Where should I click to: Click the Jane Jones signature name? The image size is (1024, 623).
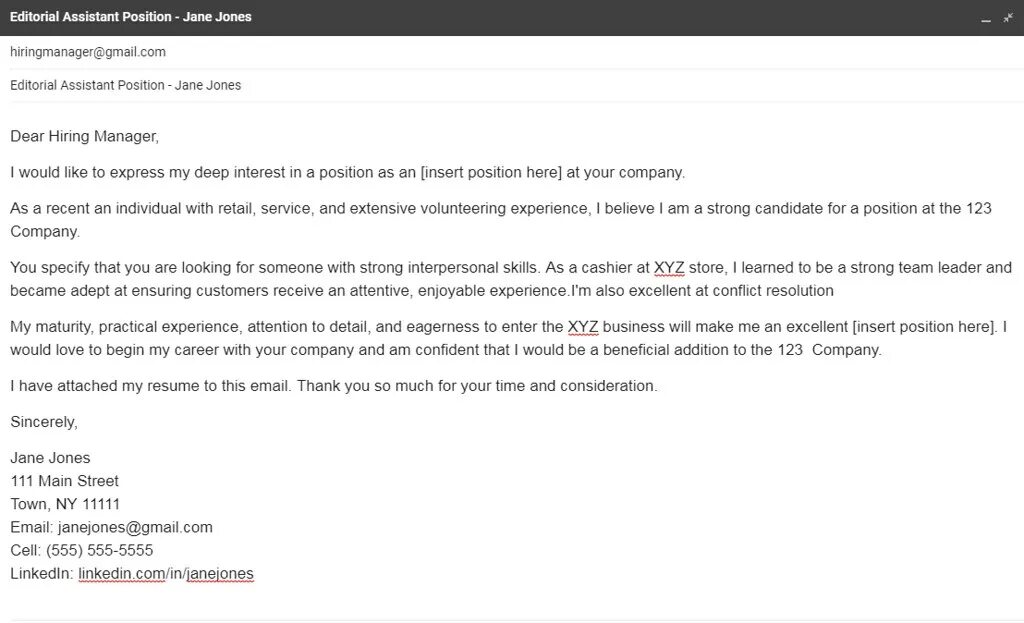50,458
